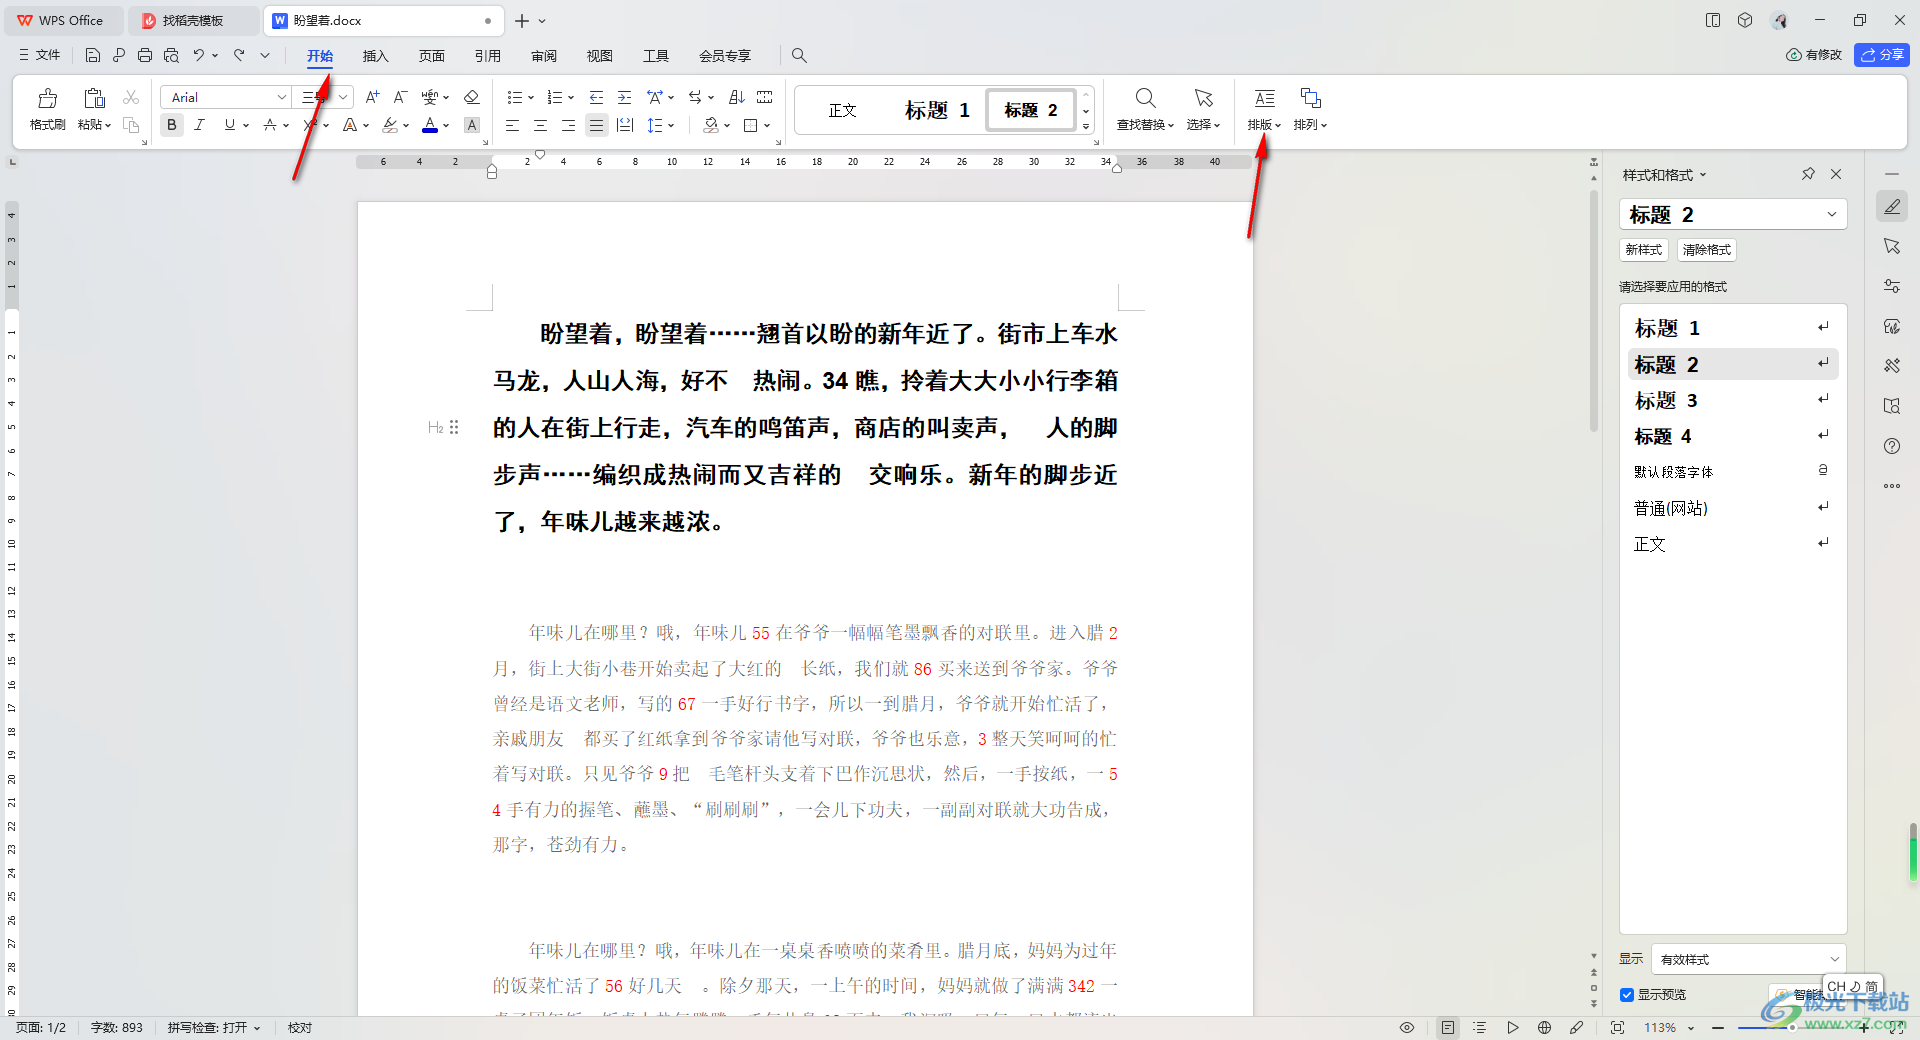Screen dimensions: 1920x1040
Task: Toggle character shading button
Action: (x=472, y=125)
